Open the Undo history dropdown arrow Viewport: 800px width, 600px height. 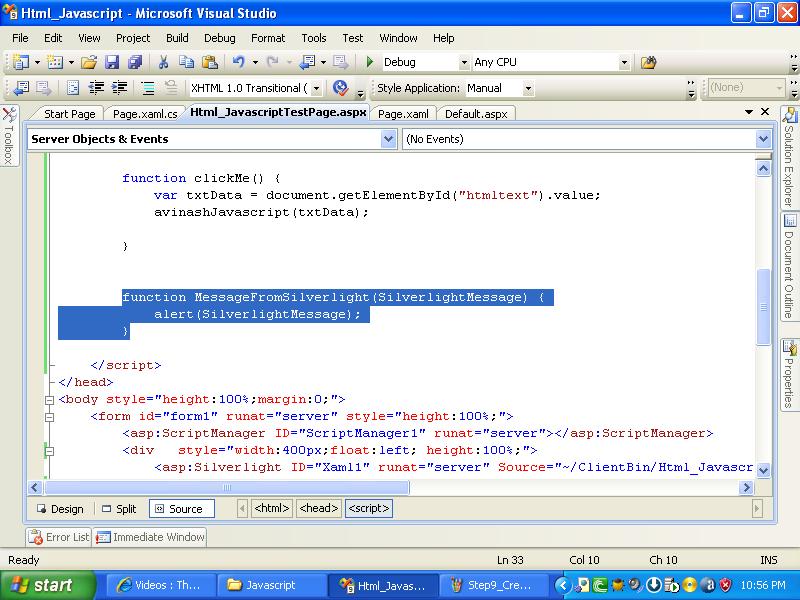[x=255, y=62]
